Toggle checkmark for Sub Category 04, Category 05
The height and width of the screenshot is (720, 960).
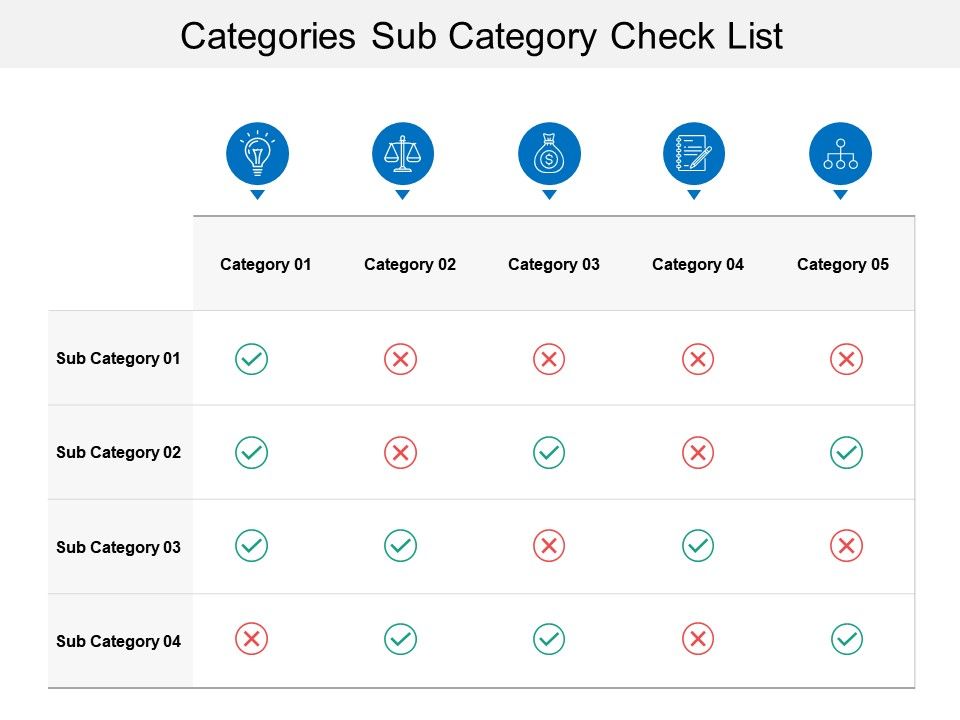click(846, 638)
